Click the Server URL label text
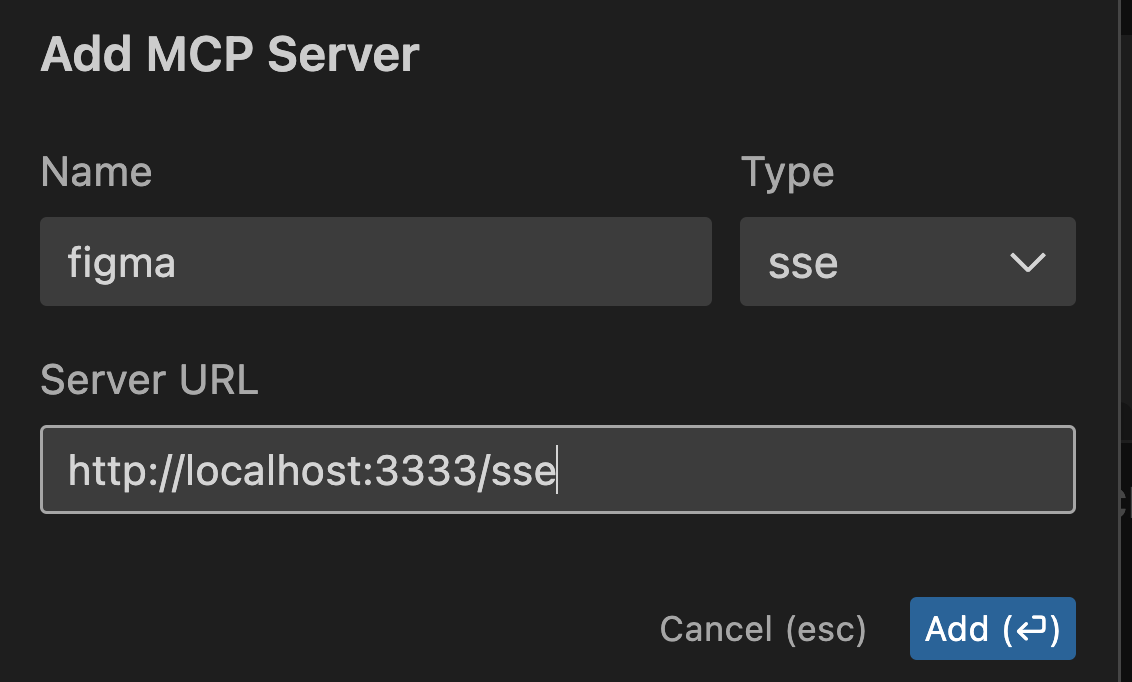Screen dimensions: 1132x682 tap(148, 380)
